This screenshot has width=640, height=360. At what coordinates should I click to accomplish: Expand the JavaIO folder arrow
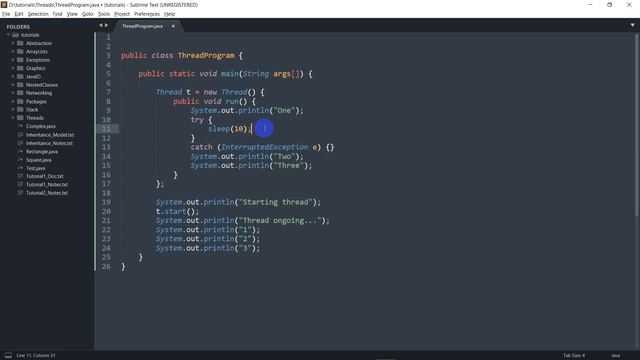tap(13, 76)
